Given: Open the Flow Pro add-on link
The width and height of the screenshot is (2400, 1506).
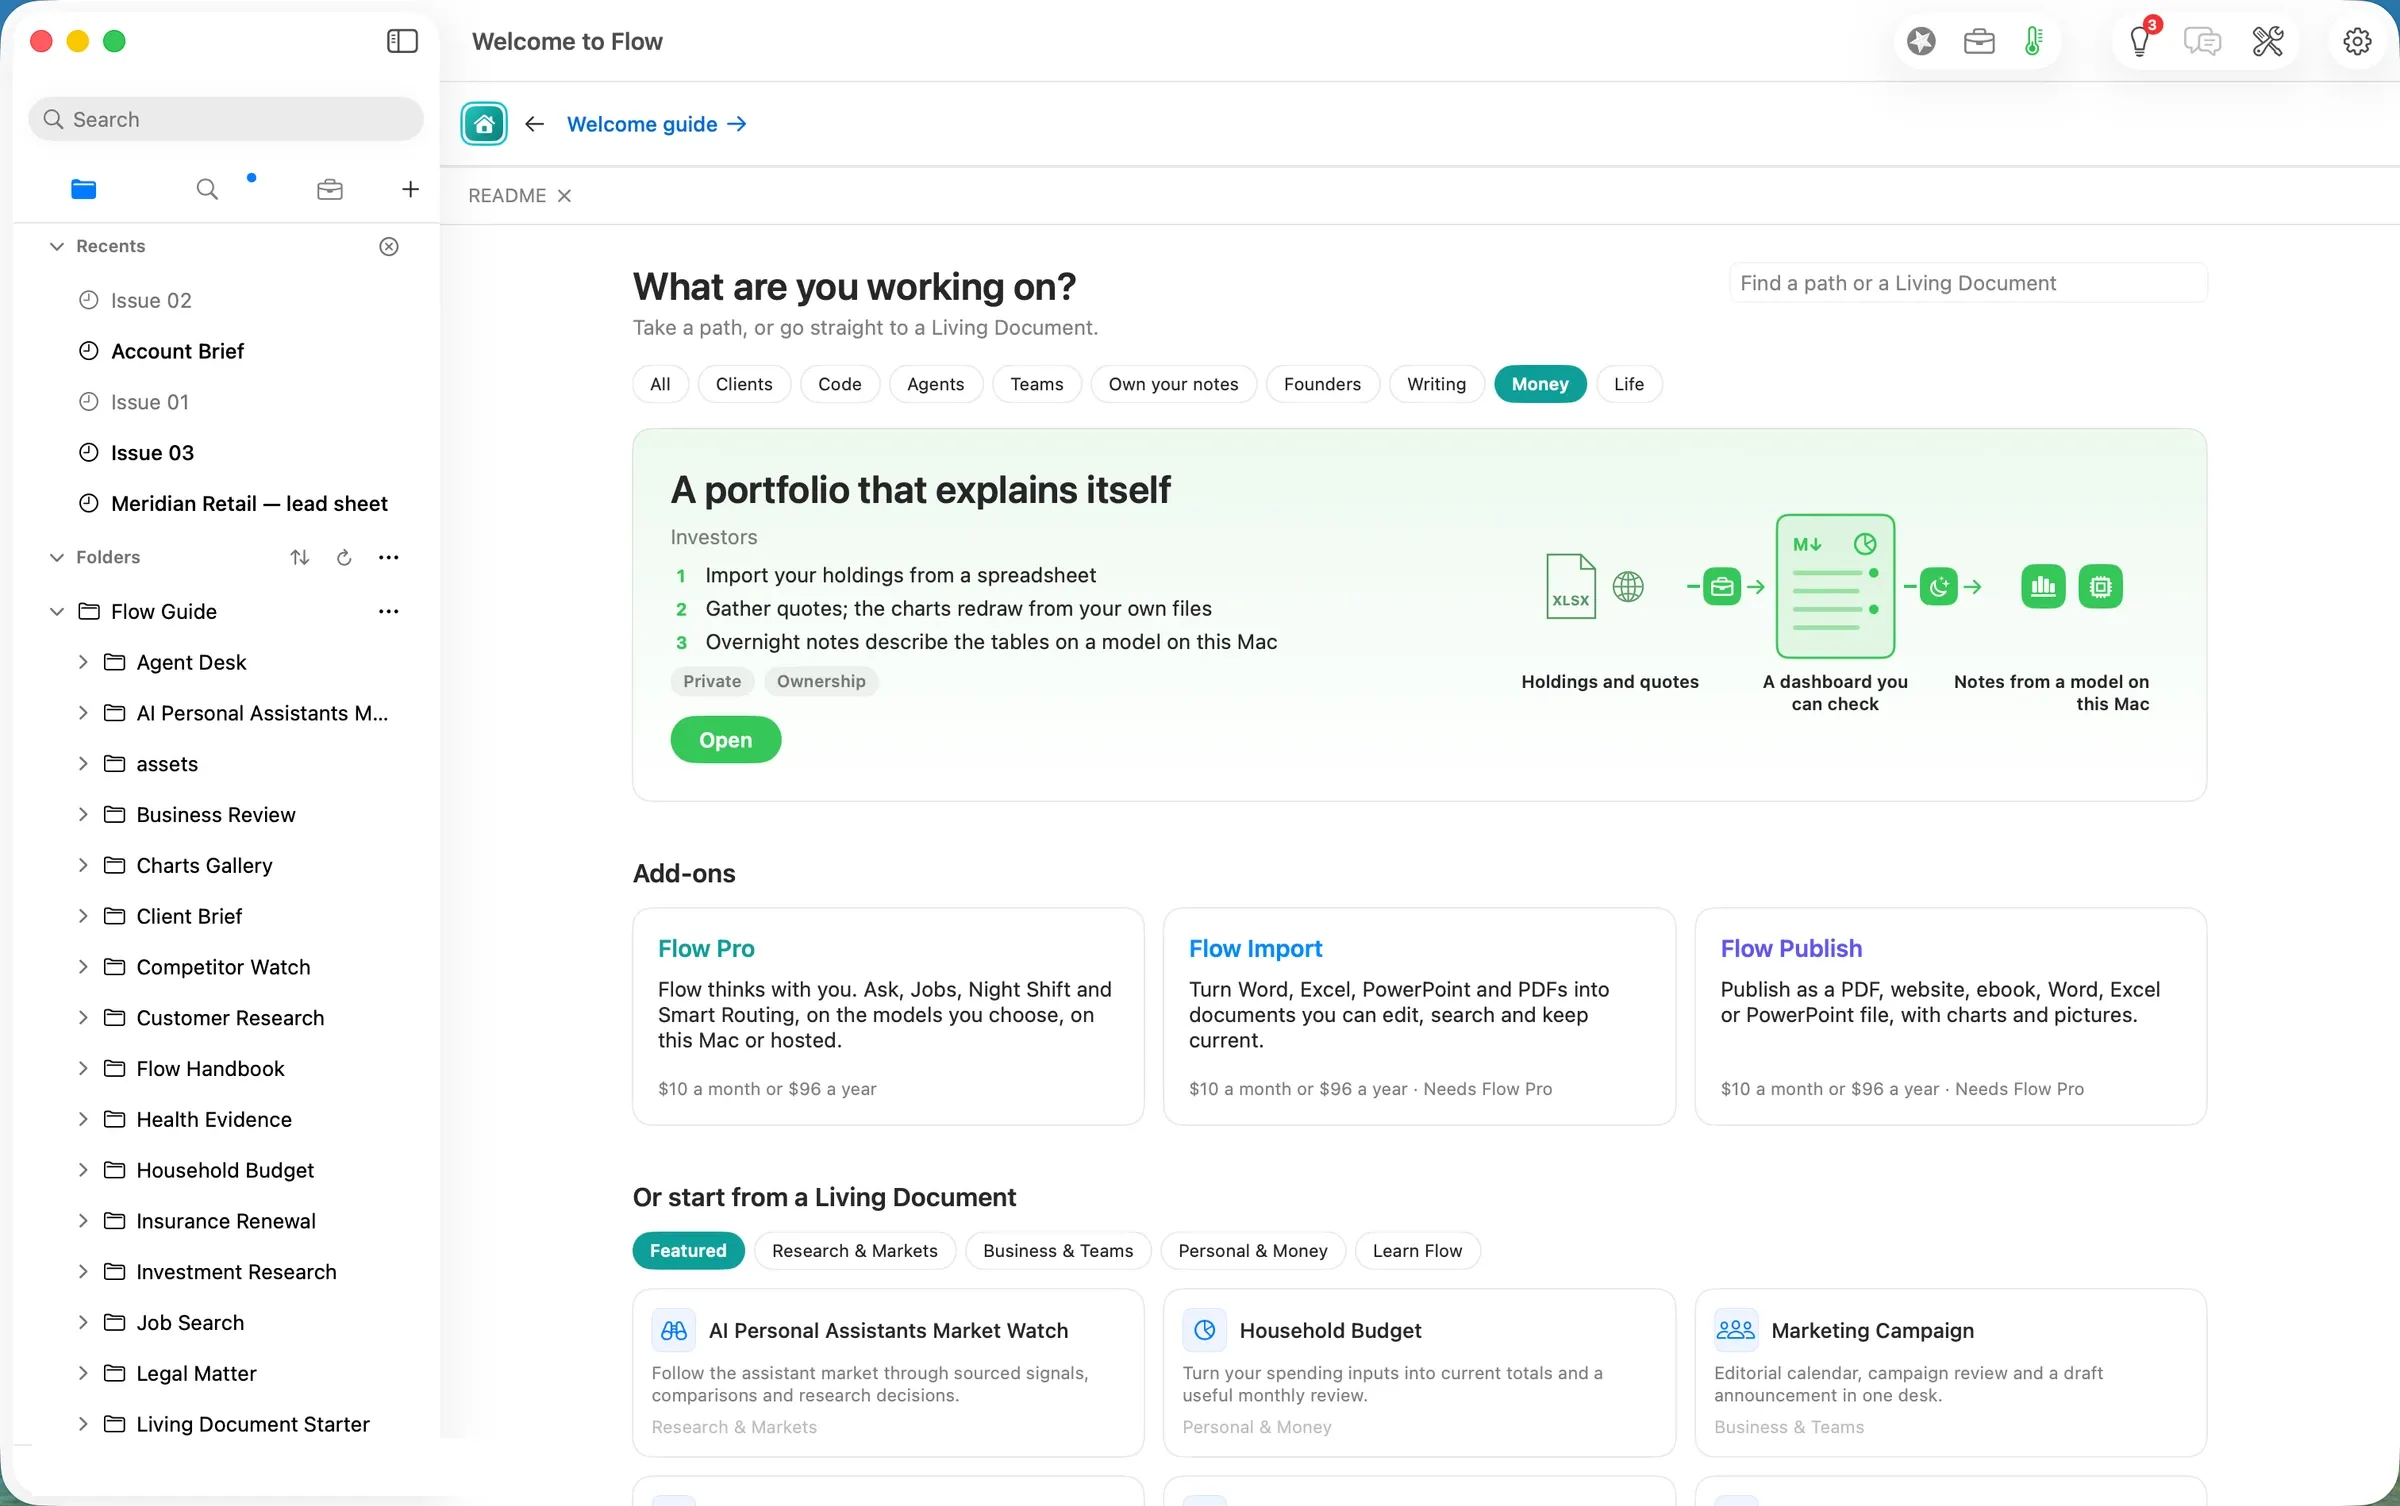Looking at the screenshot, I should coord(706,948).
